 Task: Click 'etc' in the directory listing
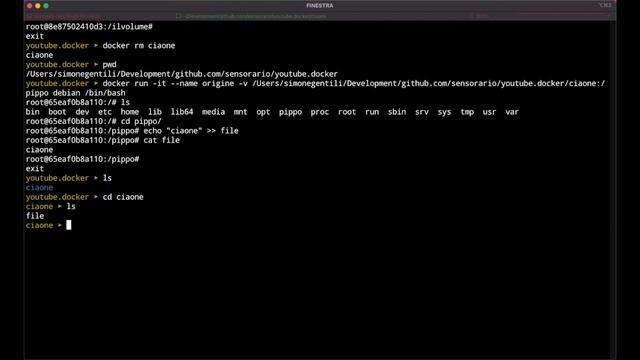point(105,112)
